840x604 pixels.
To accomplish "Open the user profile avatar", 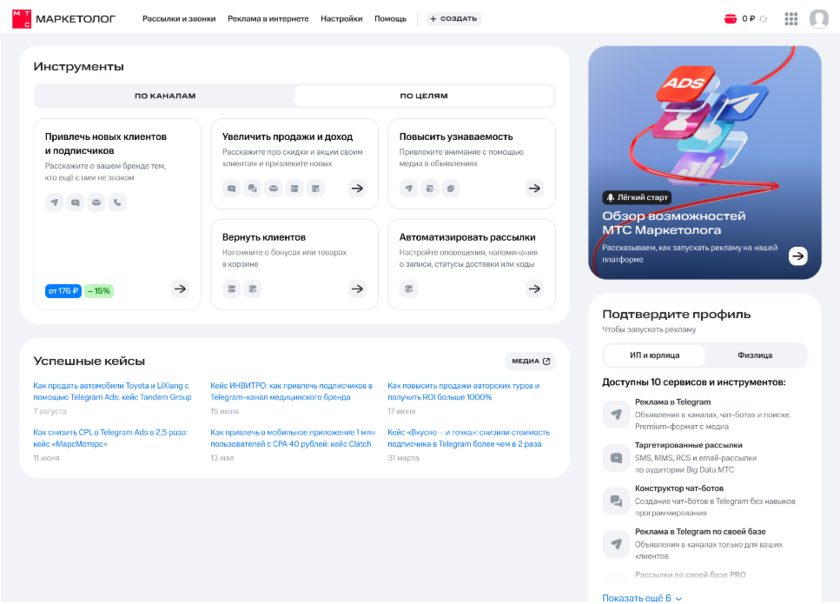I will (819, 18).
